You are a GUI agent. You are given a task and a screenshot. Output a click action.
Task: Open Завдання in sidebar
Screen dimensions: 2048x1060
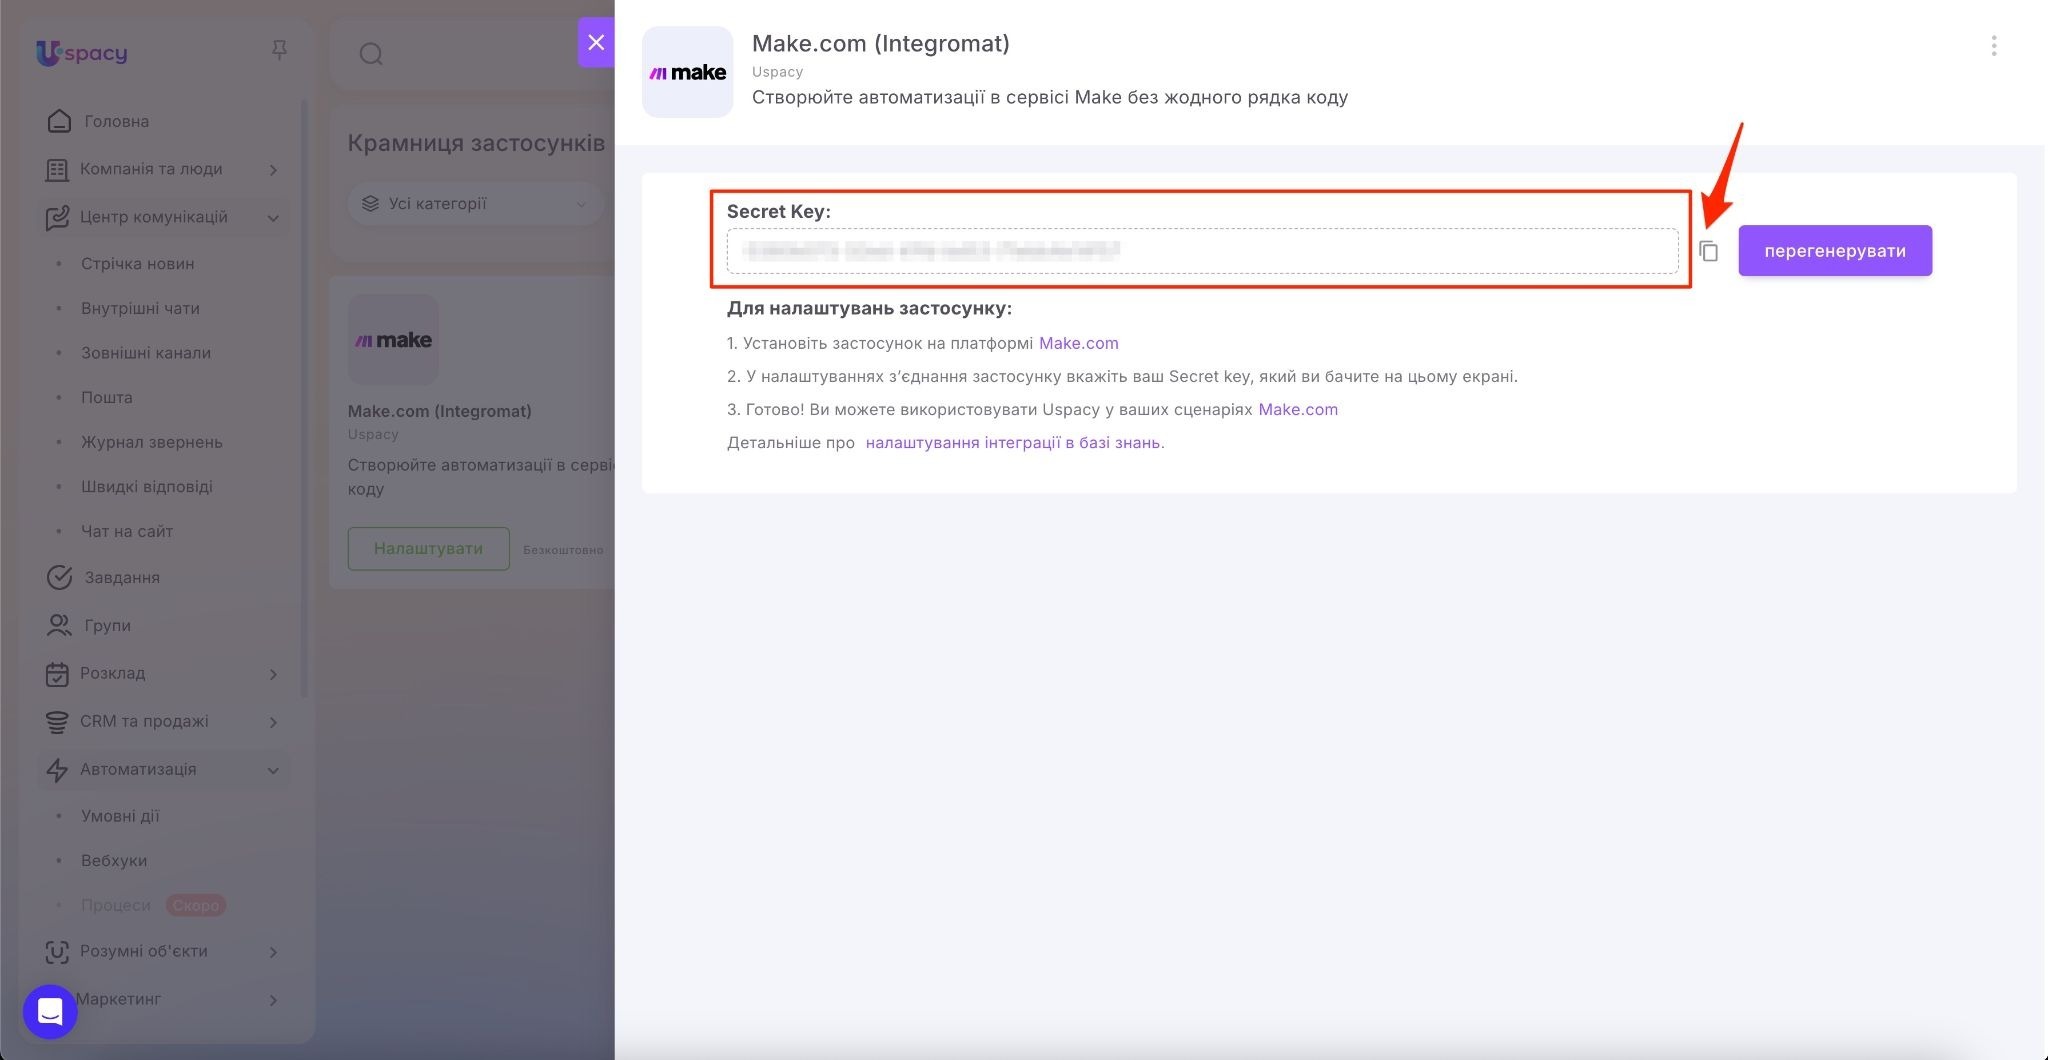[x=122, y=577]
